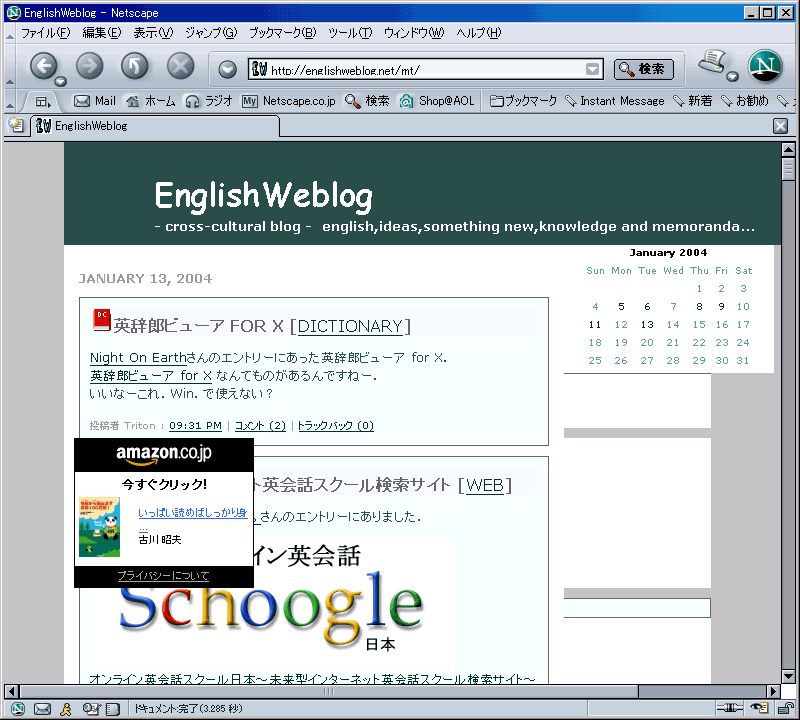Click the ホーム home button
Viewport: 800px width, 720px height.
(151, 101)
